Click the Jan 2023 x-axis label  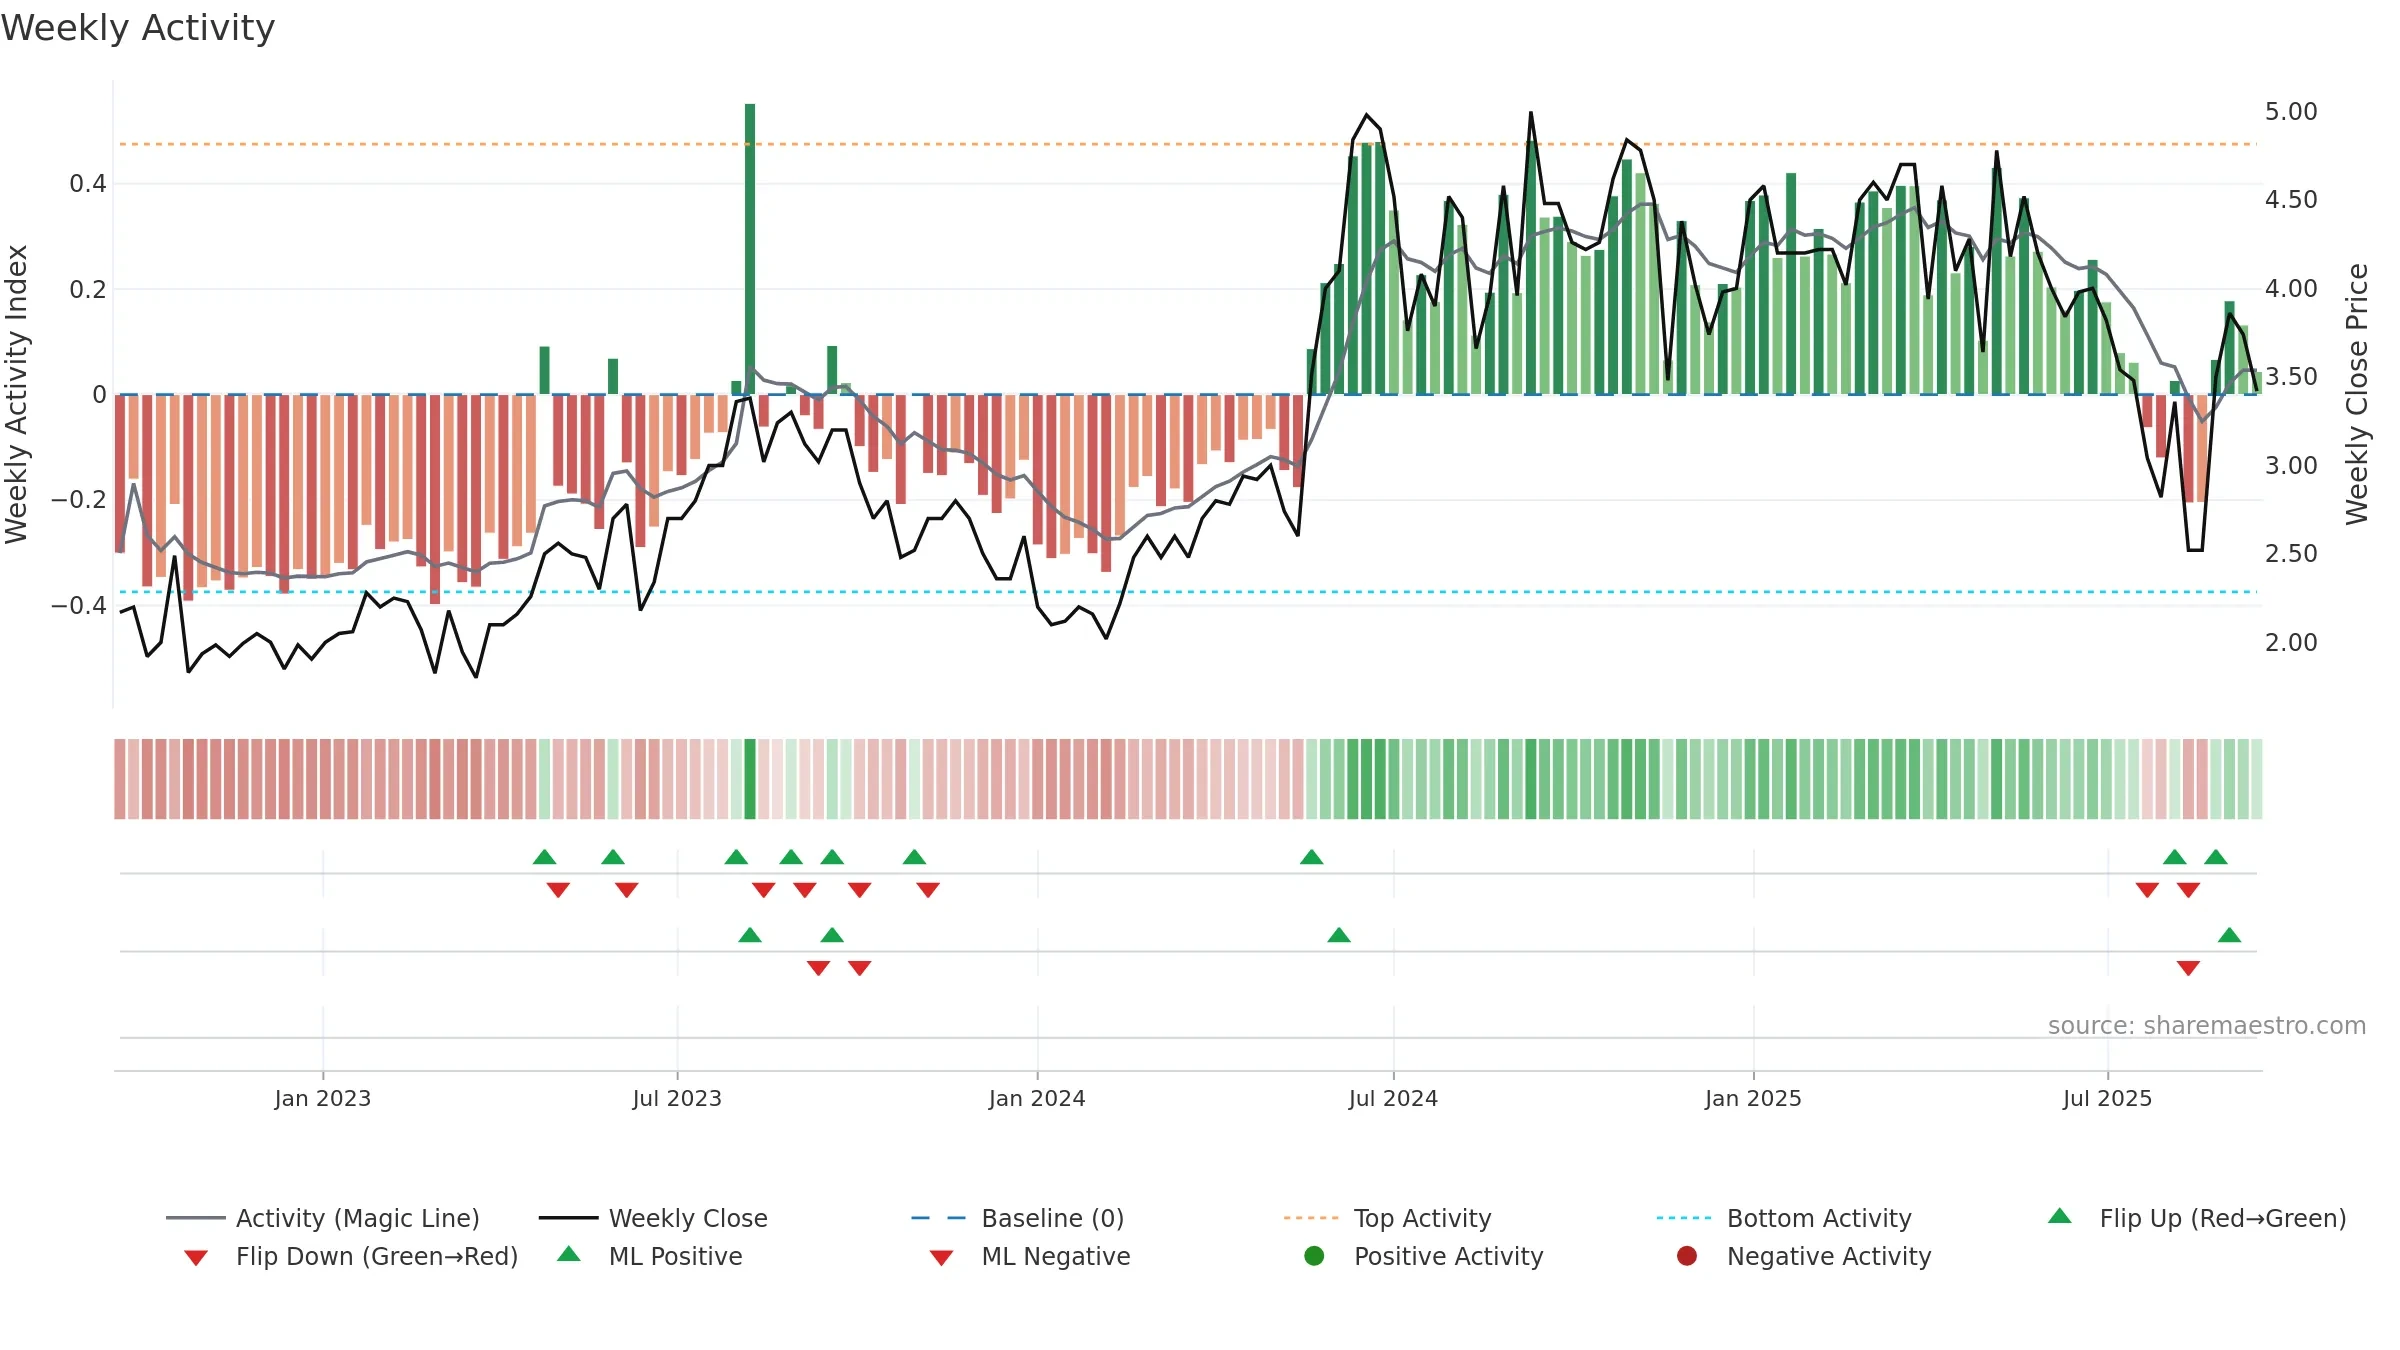pyautogui.click(x=323, y=1099)
